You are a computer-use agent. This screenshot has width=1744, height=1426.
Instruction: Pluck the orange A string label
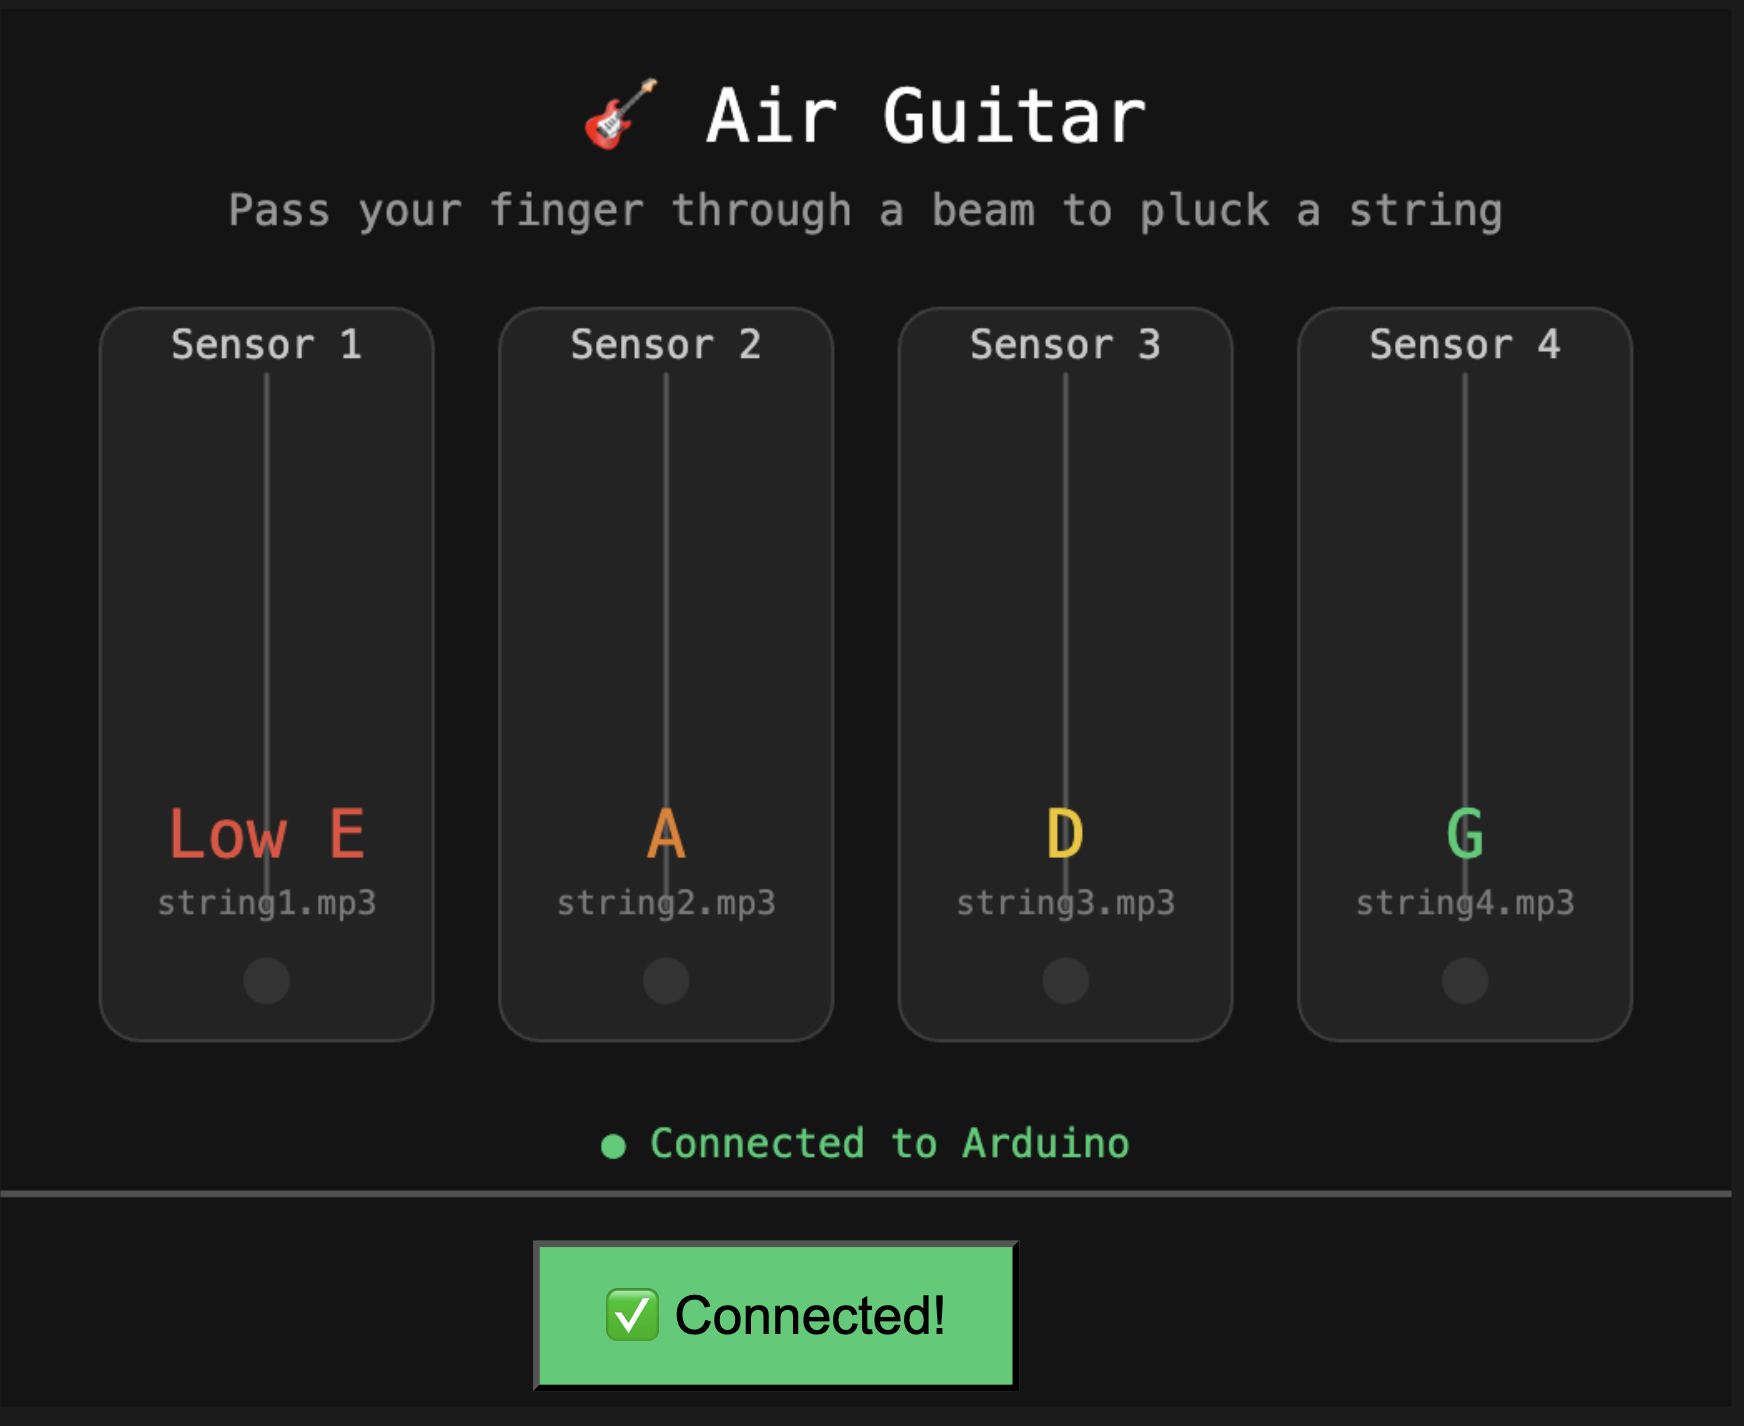click(x=666, y=834)
